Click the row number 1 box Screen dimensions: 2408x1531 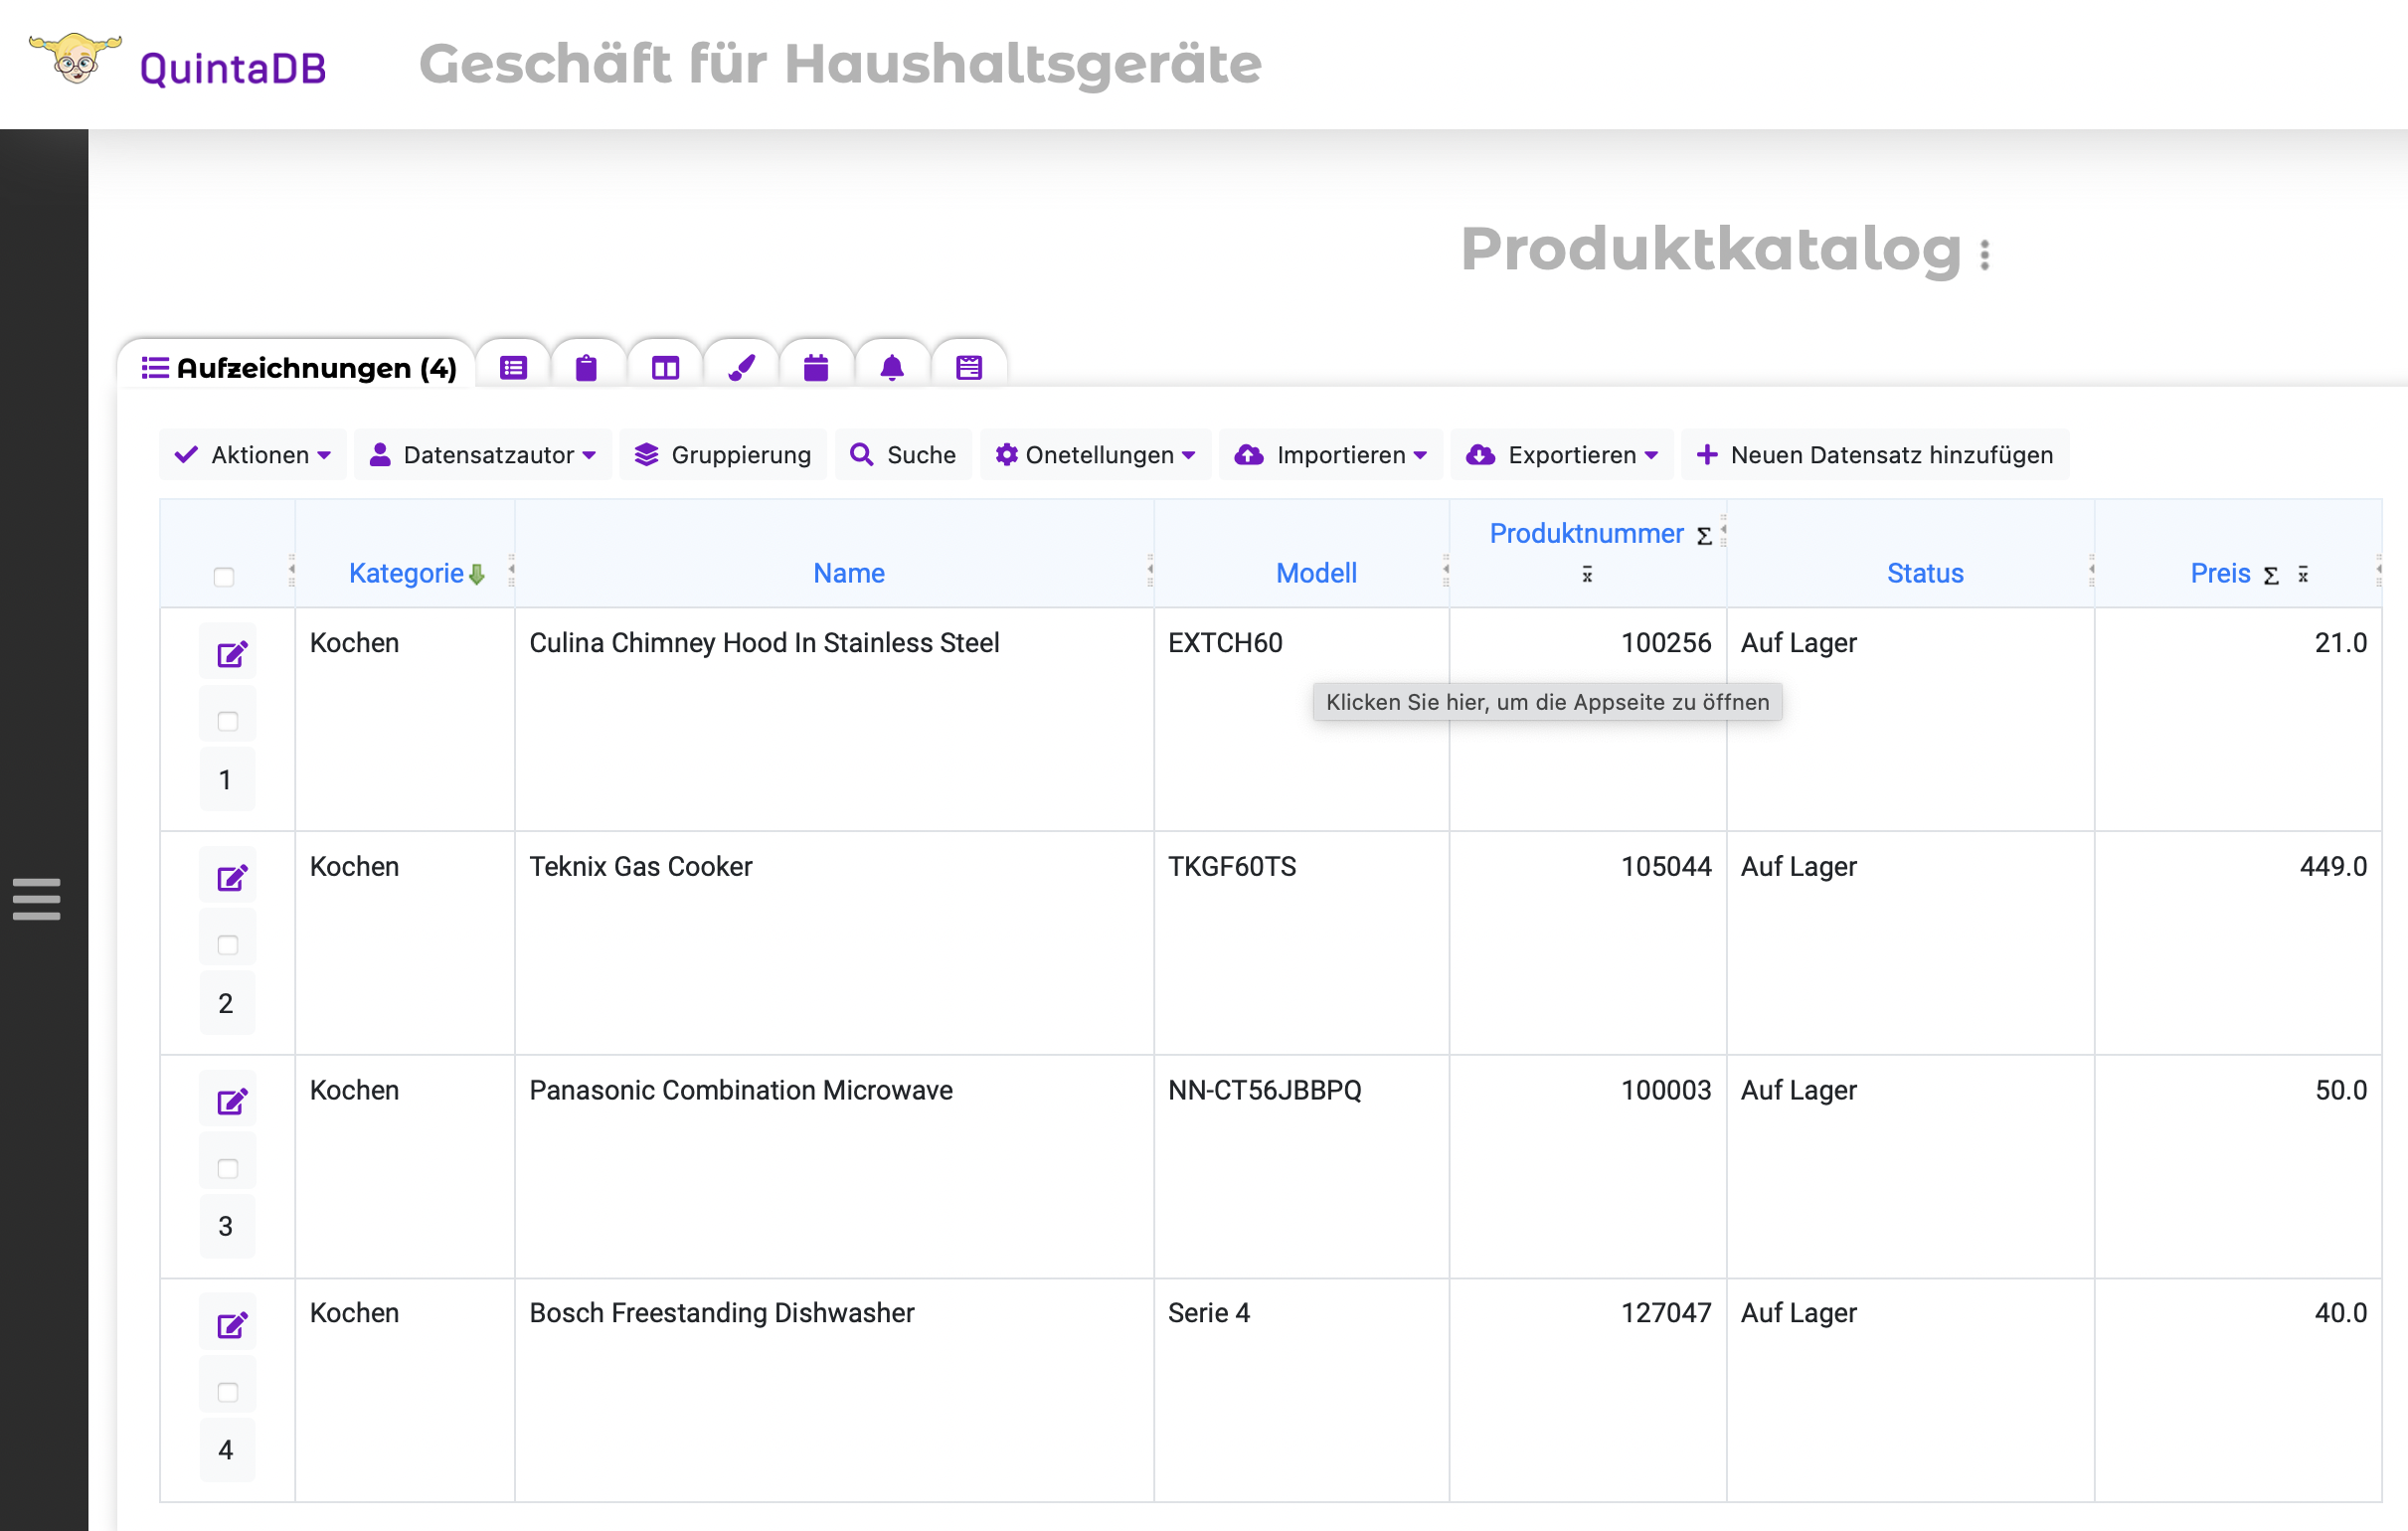click(x=227, y=780)
